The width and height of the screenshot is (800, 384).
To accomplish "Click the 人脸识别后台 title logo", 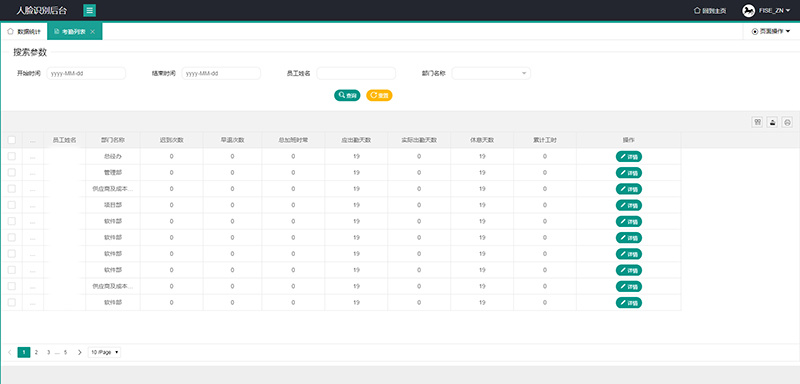I will 41,11.
